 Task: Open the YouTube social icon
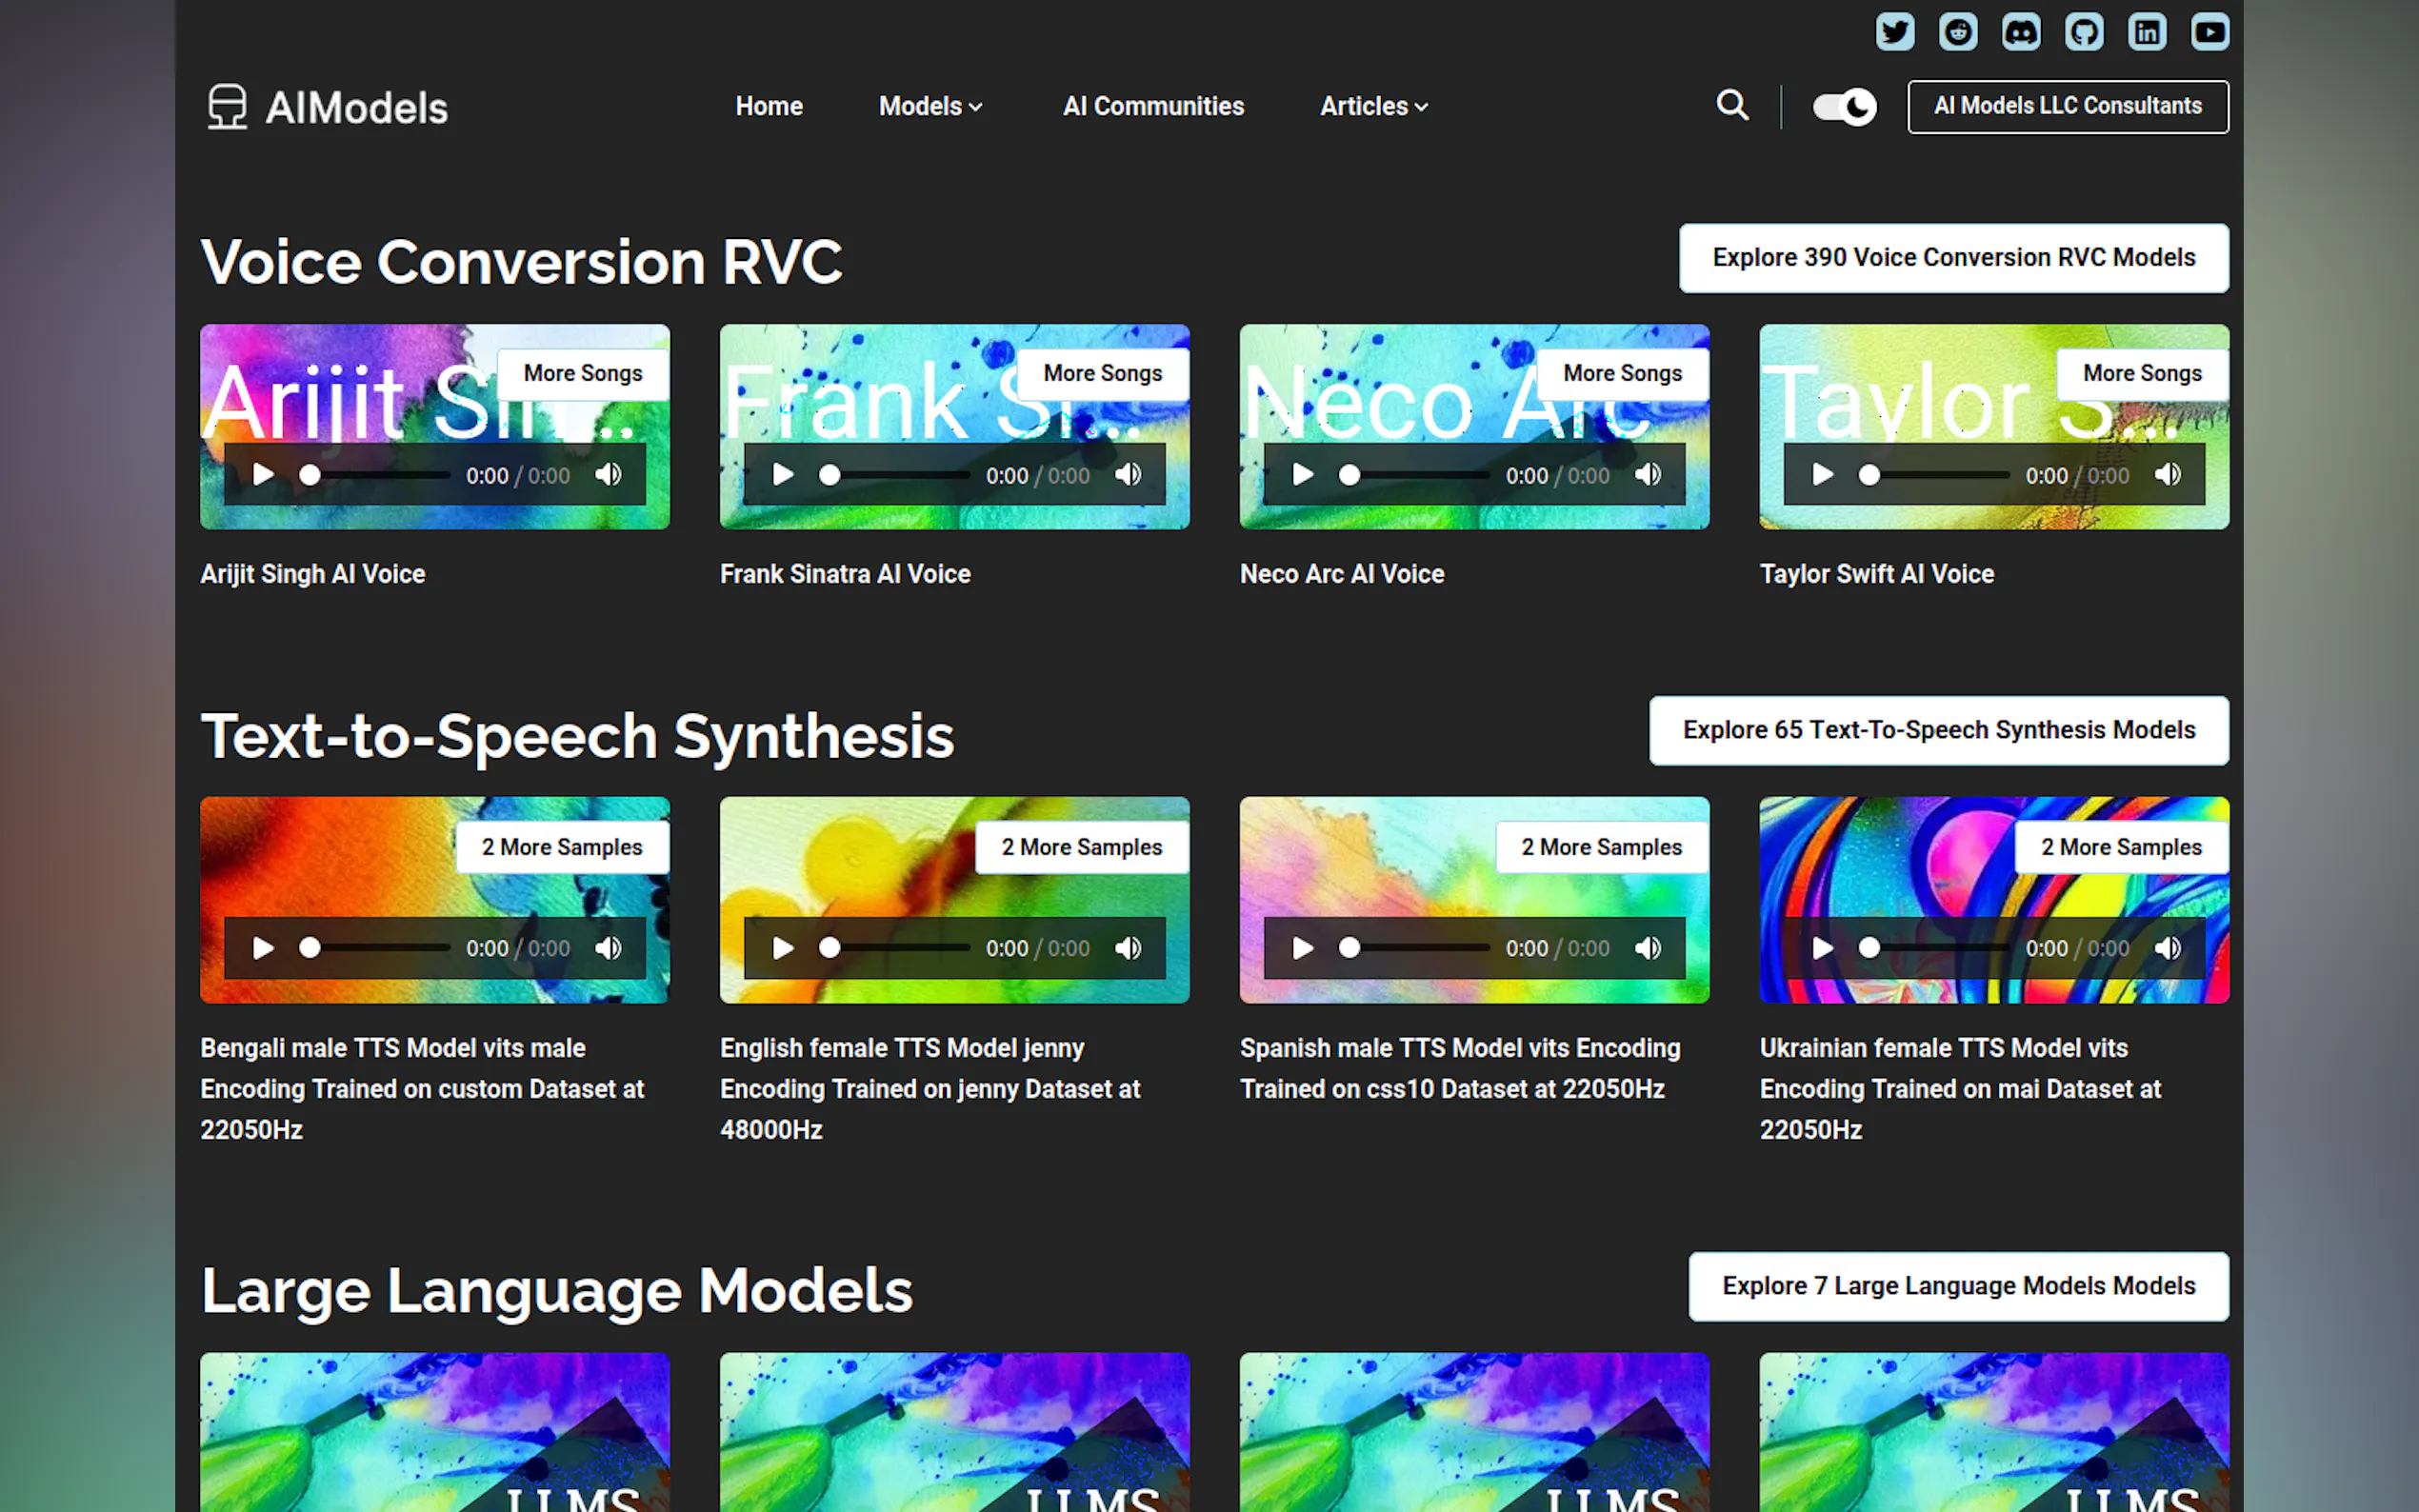point(2209,32)
